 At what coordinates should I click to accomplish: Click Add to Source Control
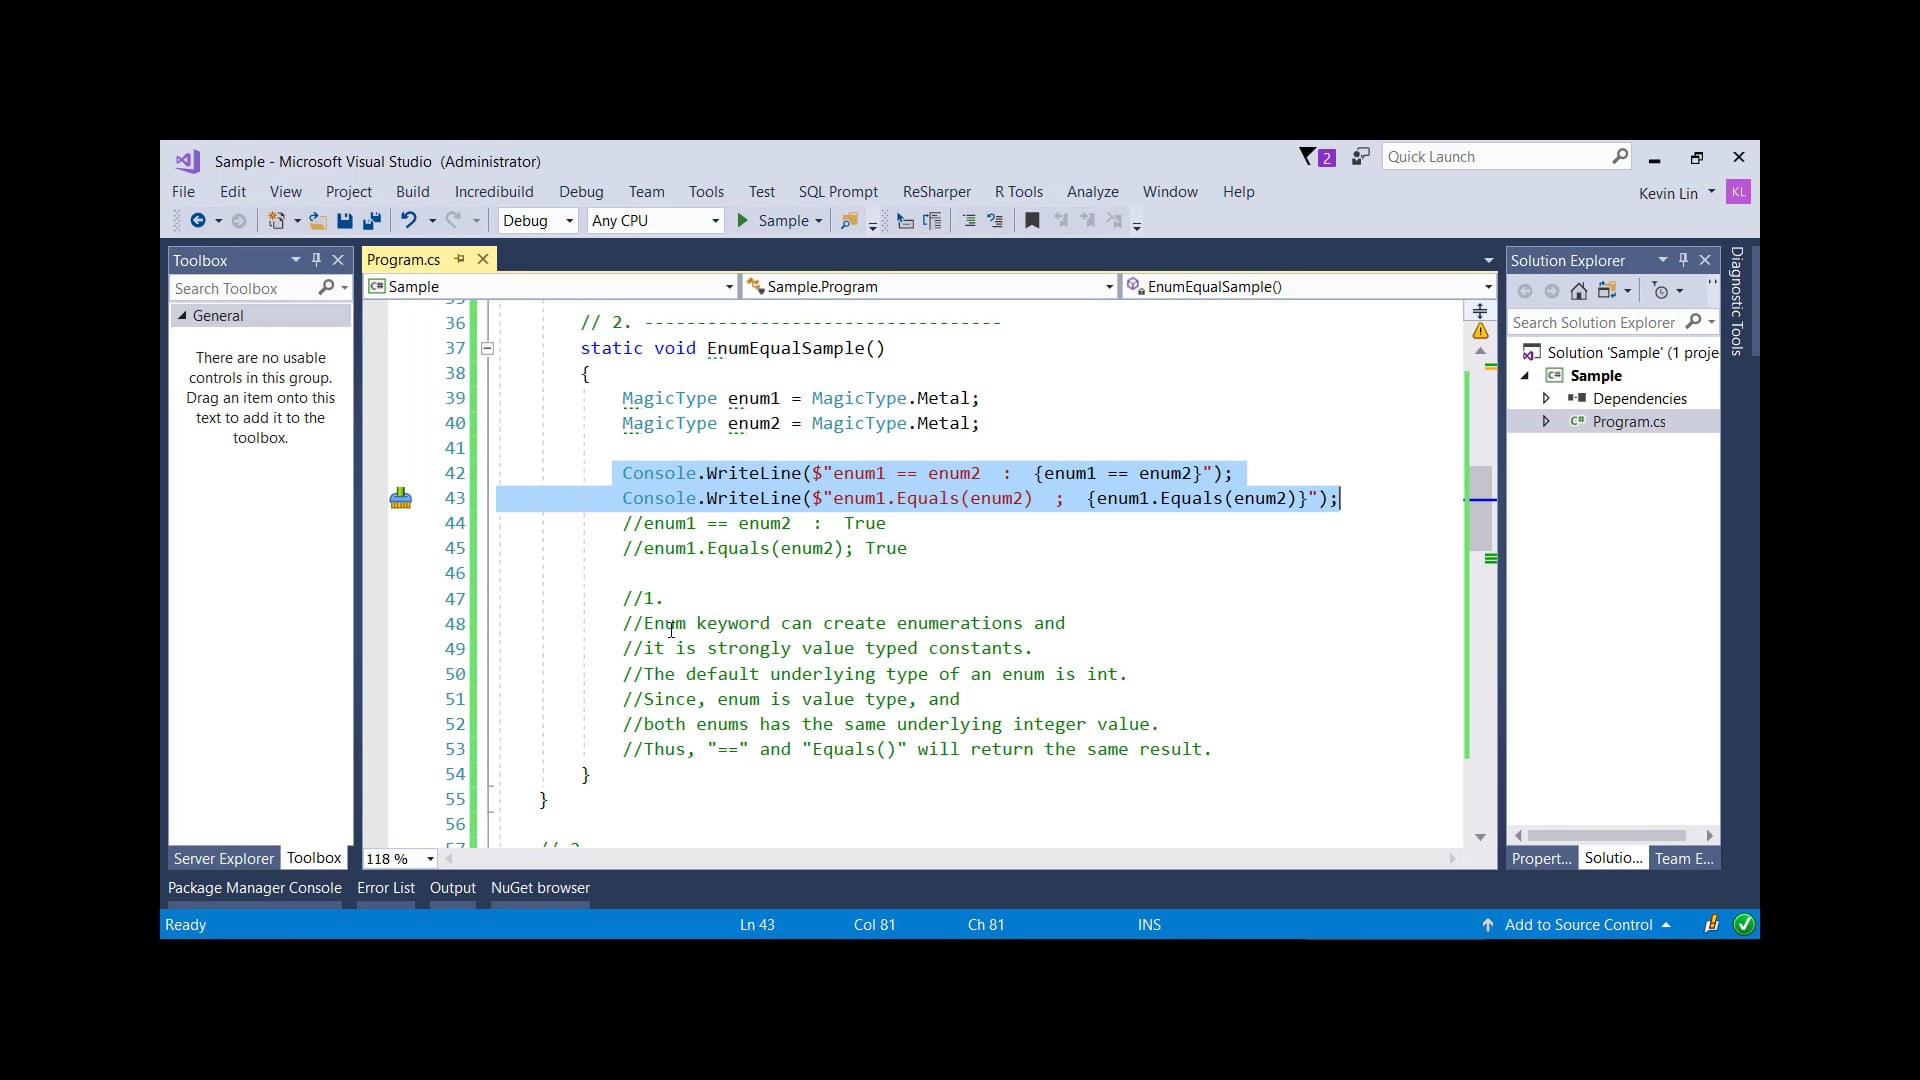[x=1578, y=925]
